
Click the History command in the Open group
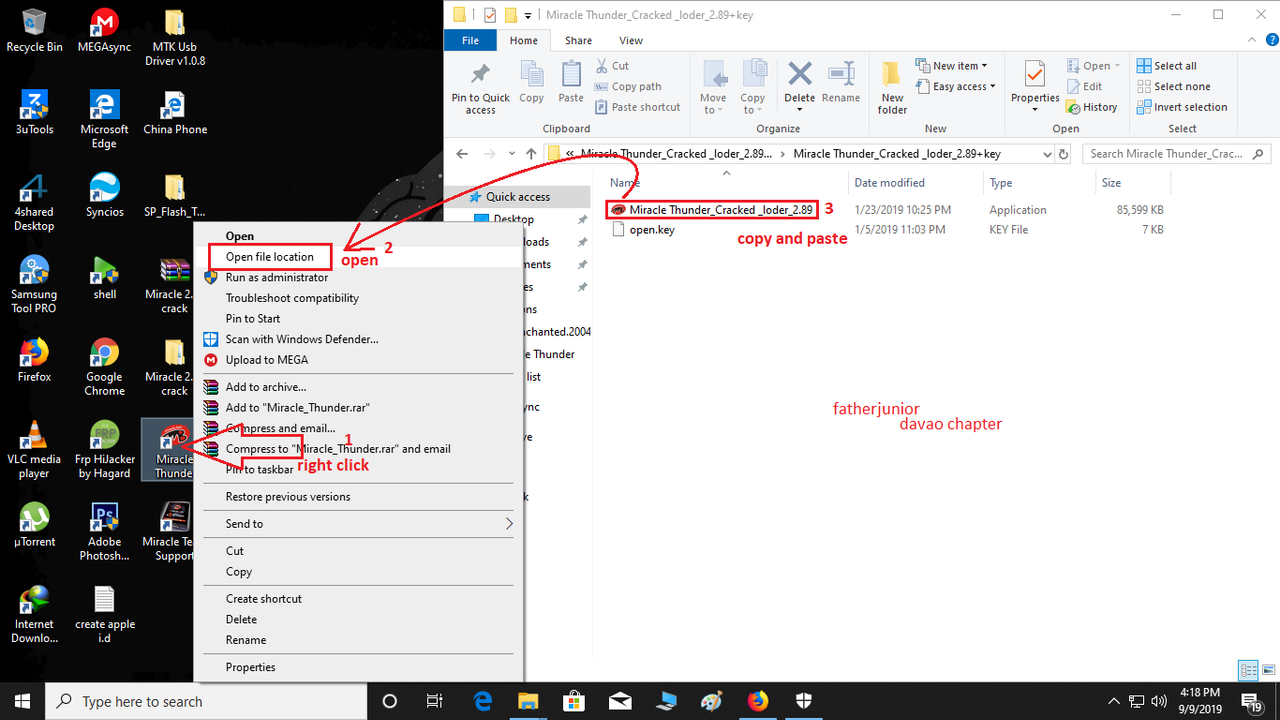pyautogui.click(x=1092, y=107)
